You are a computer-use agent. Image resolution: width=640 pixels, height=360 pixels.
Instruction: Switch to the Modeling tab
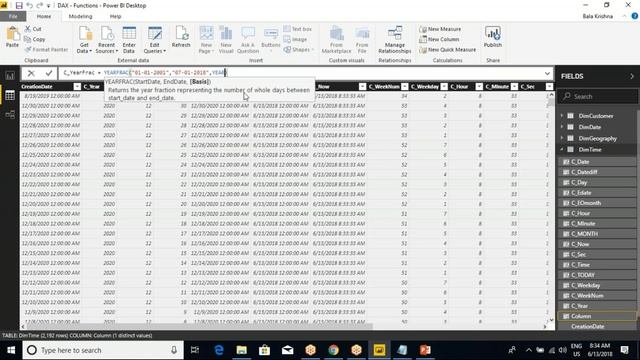tap(80, 16)
